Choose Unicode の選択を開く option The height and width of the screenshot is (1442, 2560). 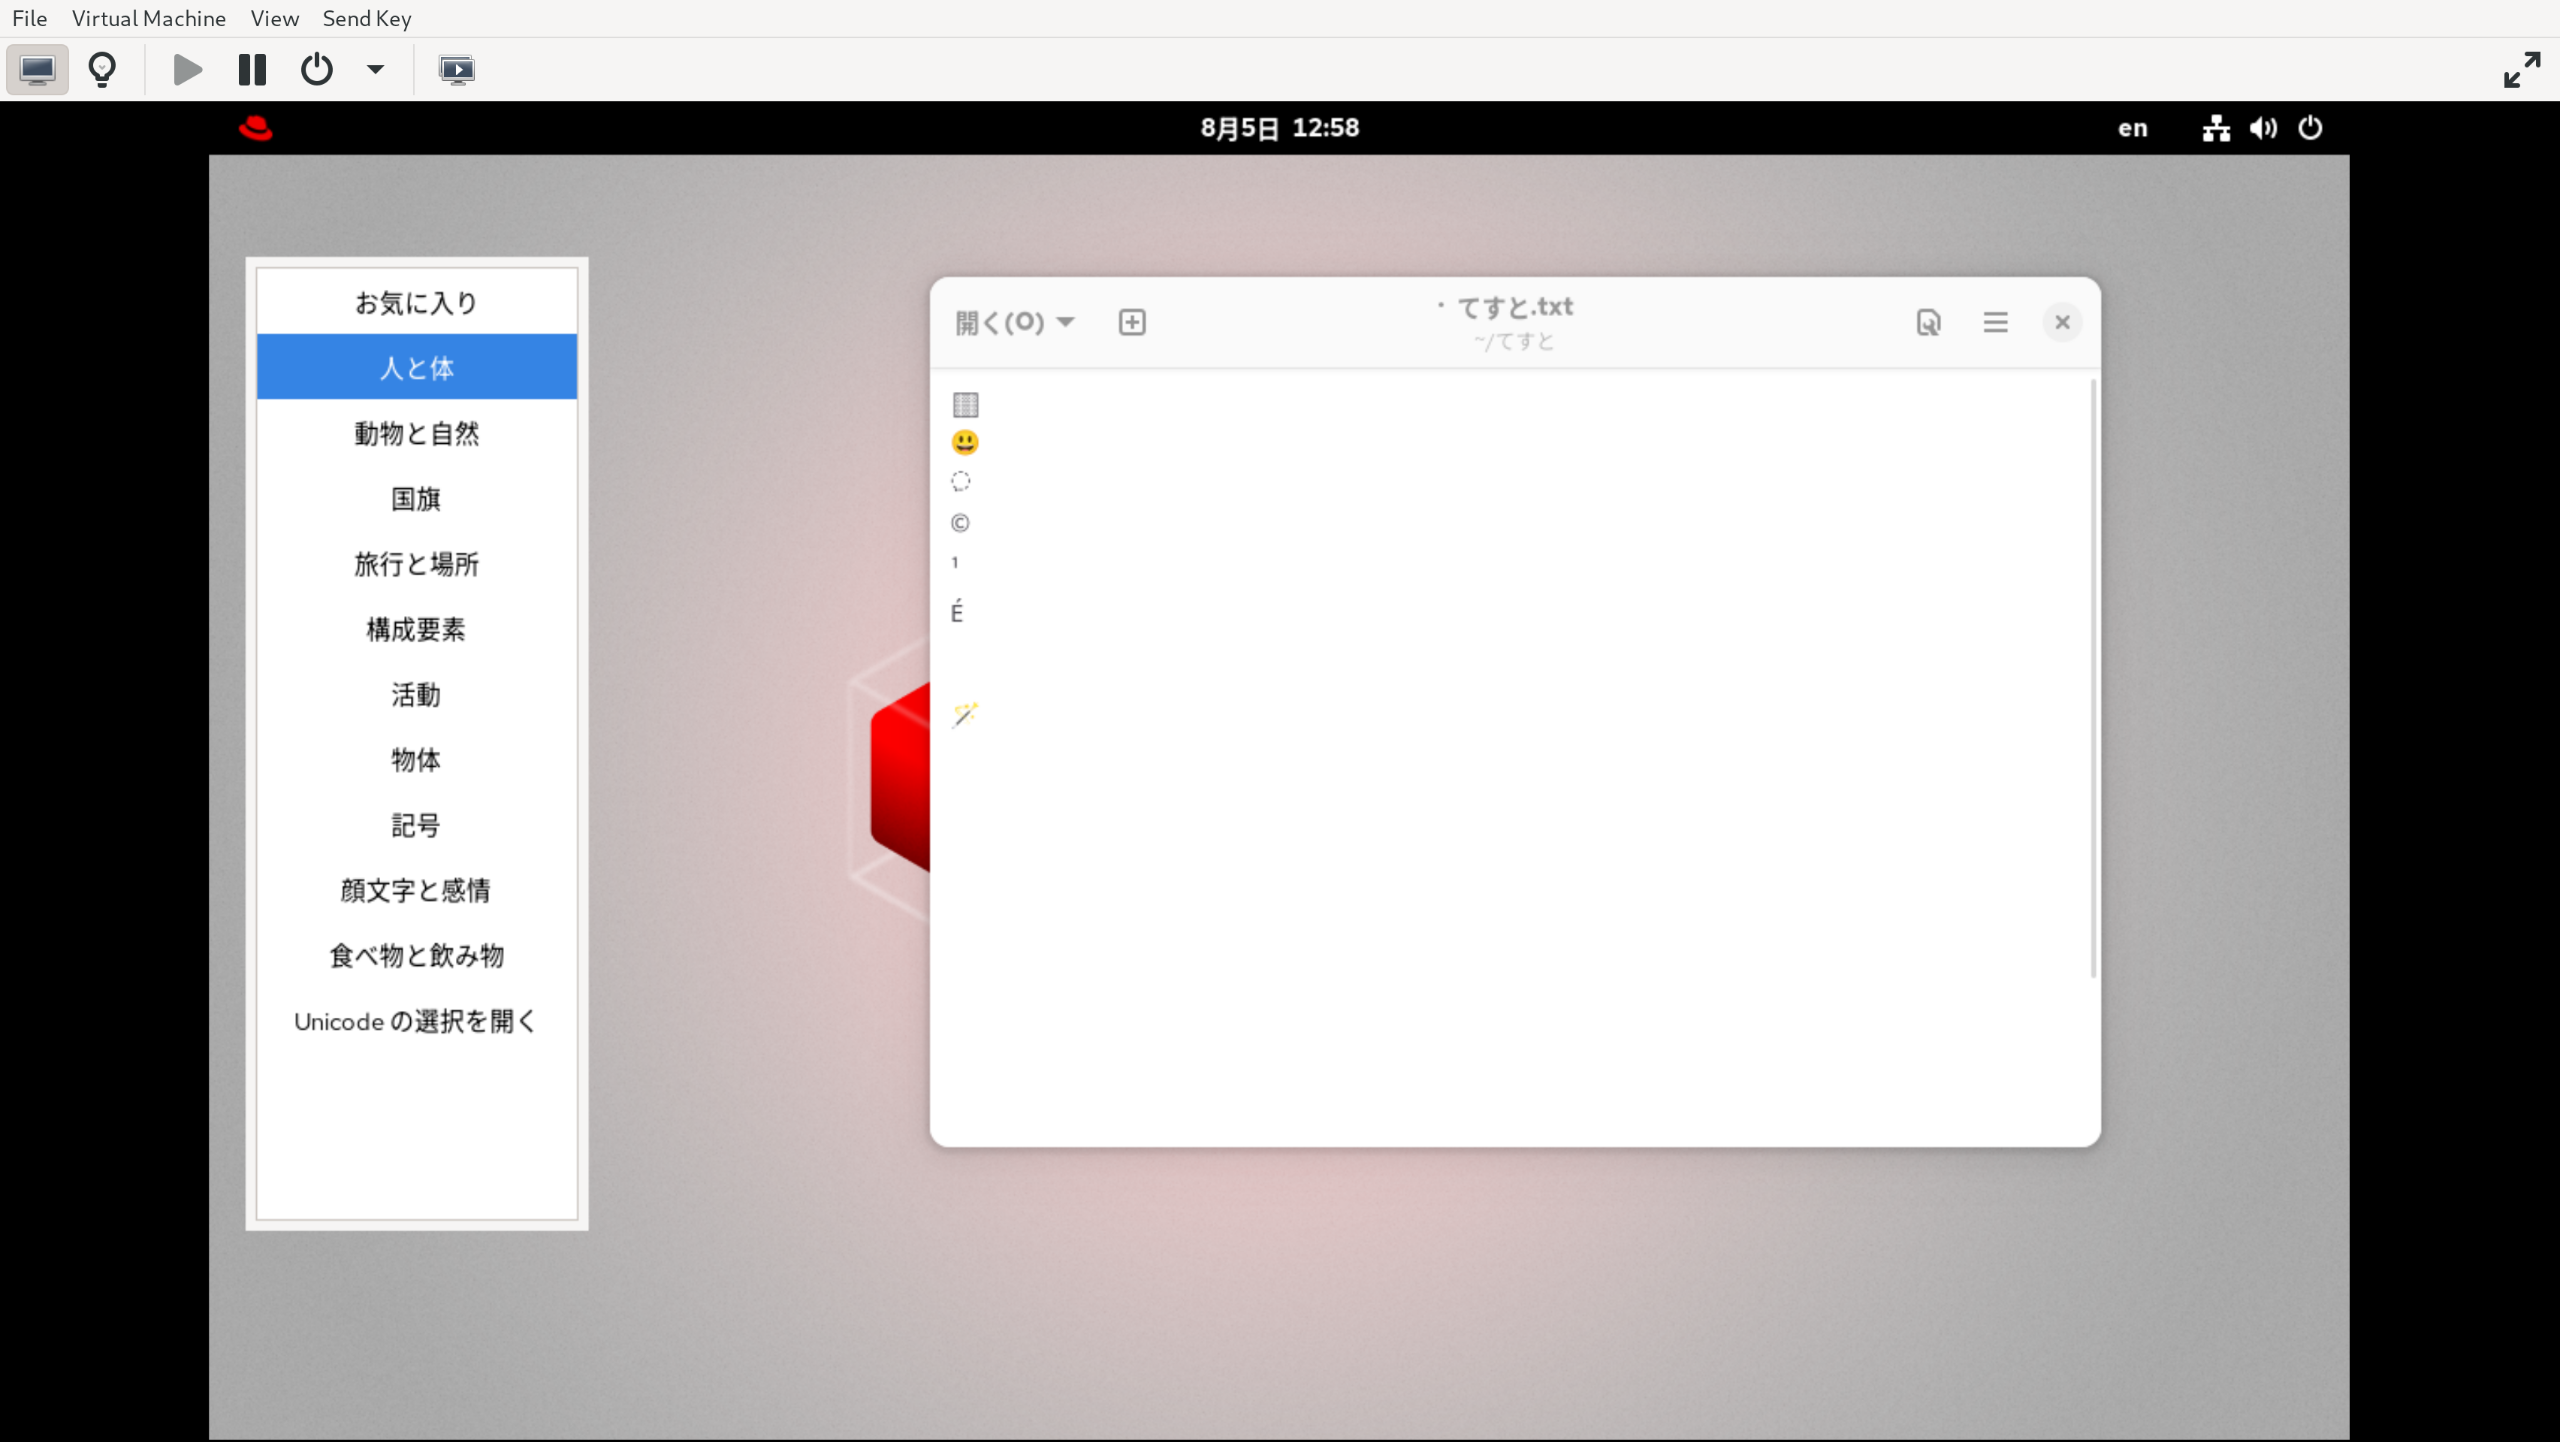click(x=416, y=1021)
